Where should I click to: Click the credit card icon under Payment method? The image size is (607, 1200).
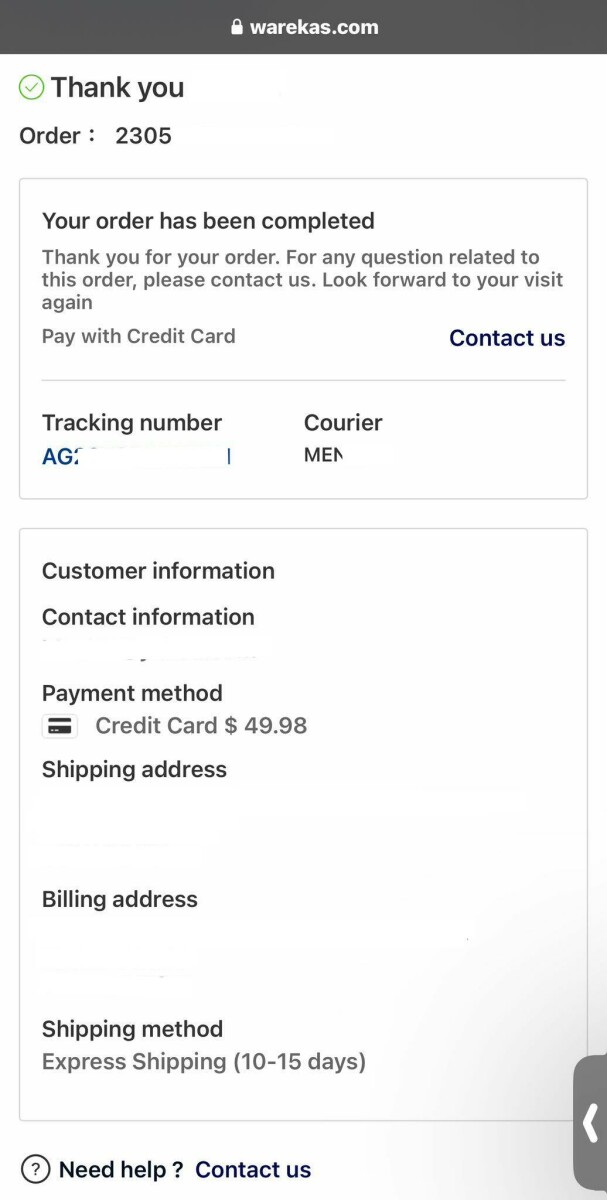pyautogui.click(x=60, y=727)
